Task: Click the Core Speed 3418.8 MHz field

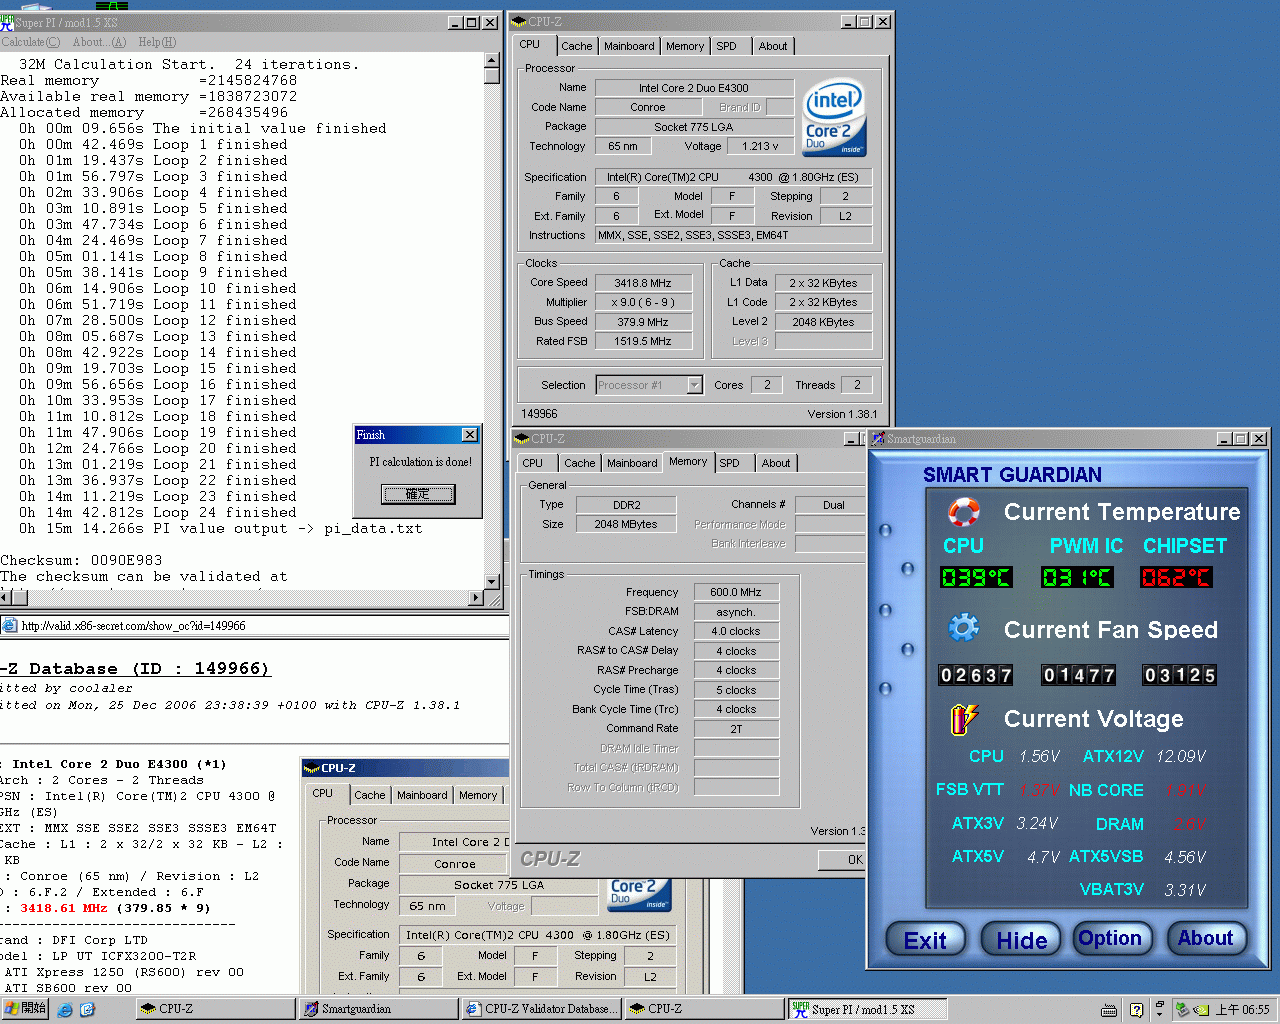Action: (643, 283)
